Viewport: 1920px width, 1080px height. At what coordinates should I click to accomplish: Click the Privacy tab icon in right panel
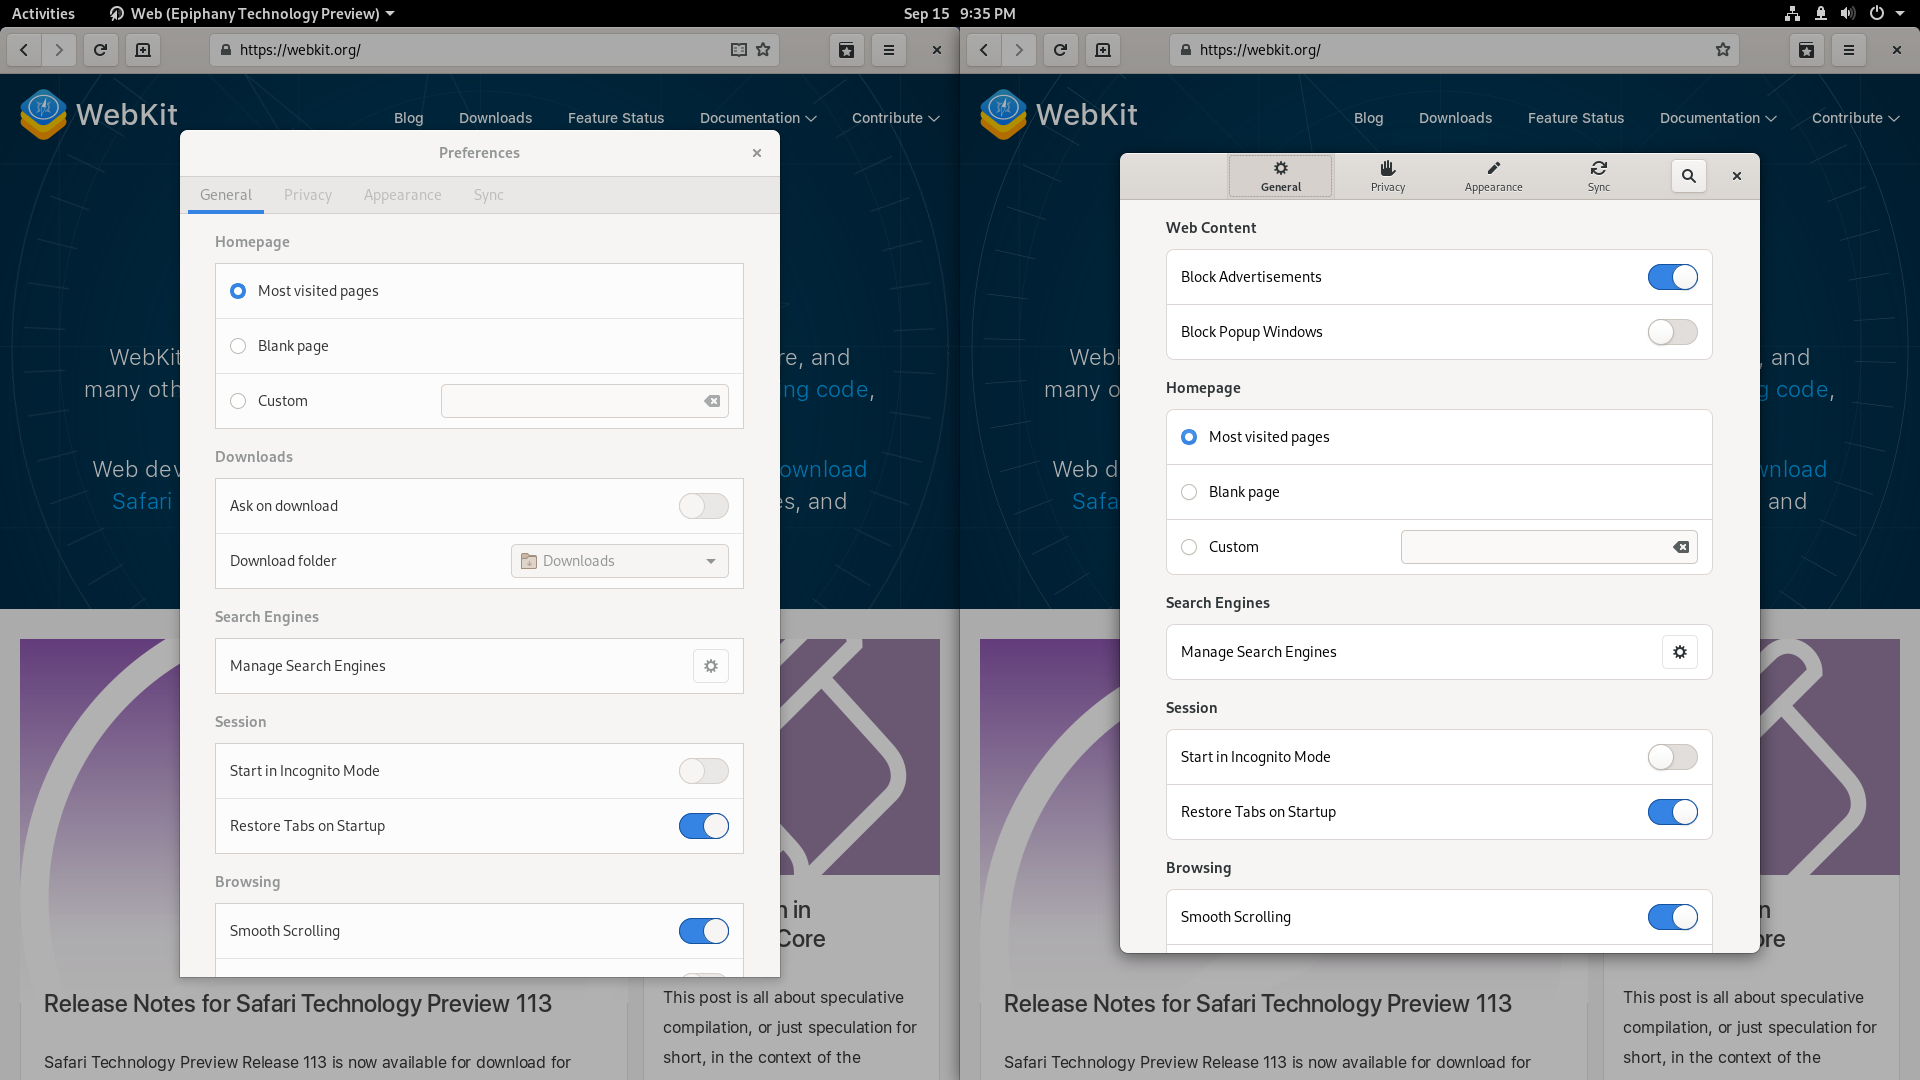click(1386, 174)
